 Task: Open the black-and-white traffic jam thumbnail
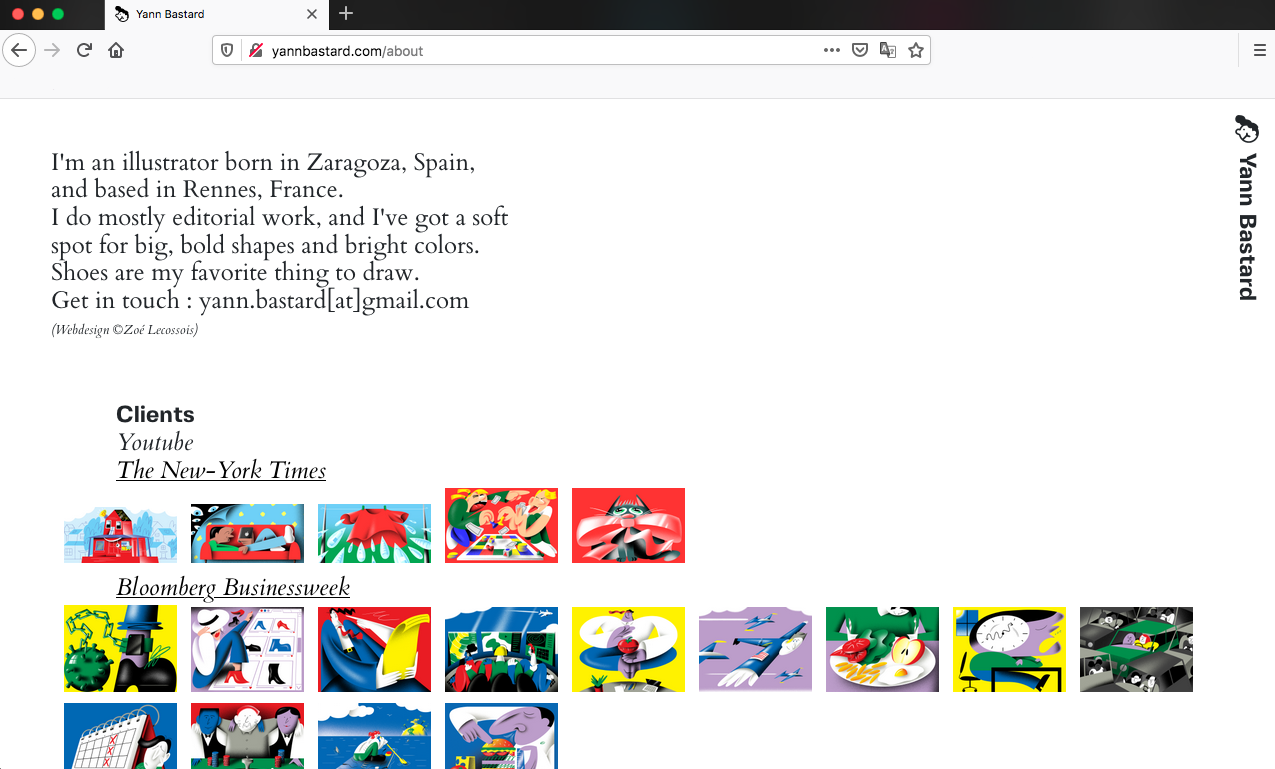tap(1136, 649)
